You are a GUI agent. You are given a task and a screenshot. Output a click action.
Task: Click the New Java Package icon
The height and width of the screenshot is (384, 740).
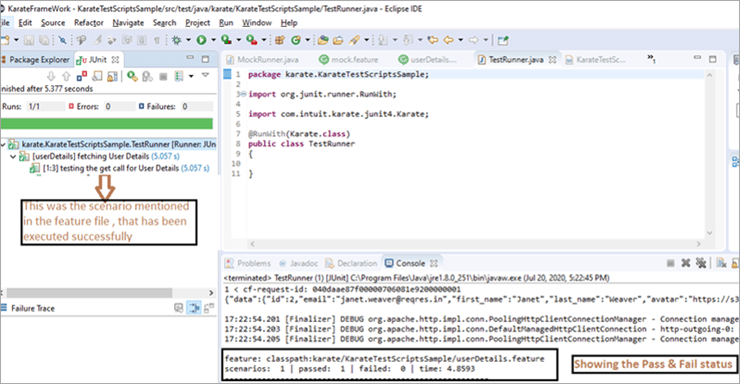(x=280, y=40)
